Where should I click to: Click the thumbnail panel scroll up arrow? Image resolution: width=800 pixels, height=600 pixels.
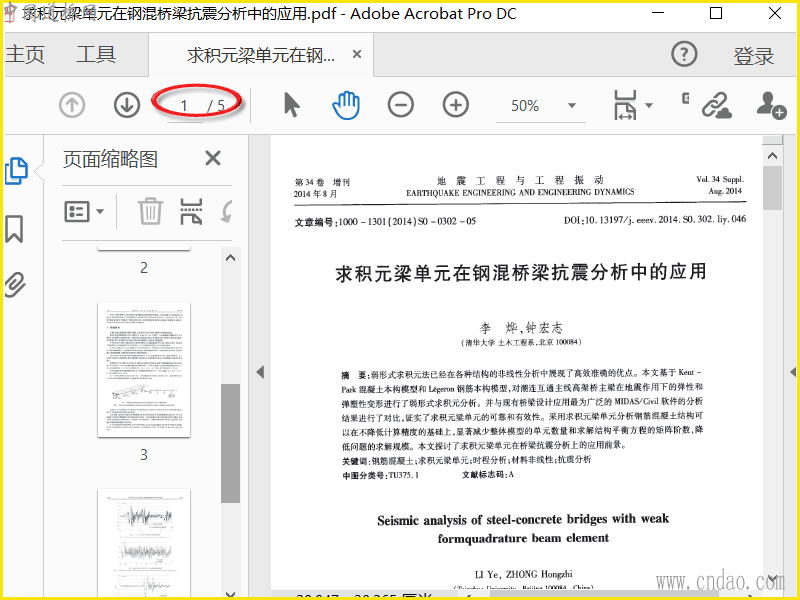coord(231,258)
